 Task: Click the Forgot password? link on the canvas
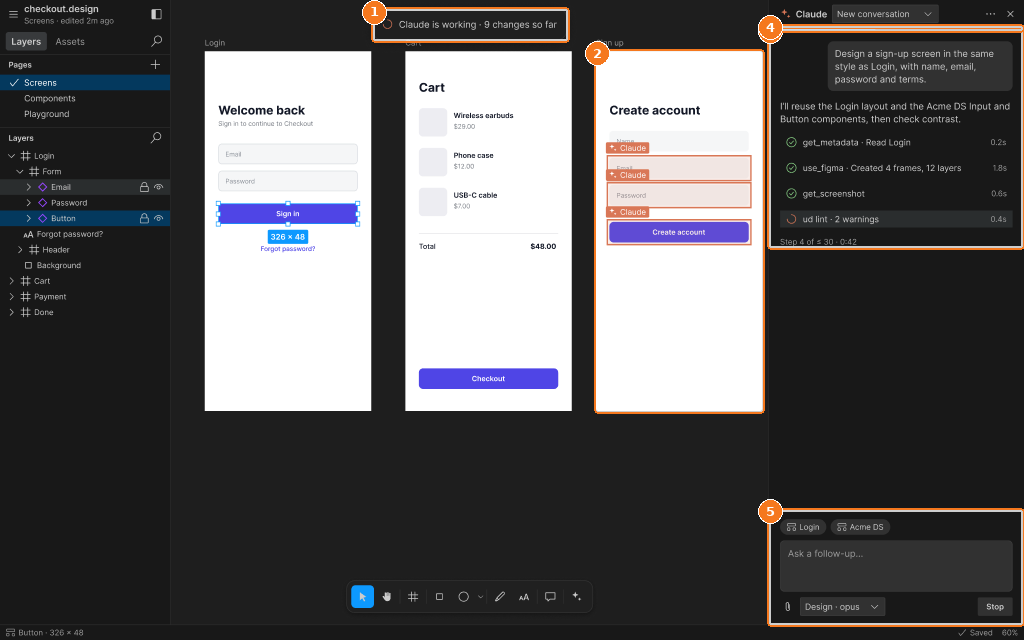coord(288,249)
